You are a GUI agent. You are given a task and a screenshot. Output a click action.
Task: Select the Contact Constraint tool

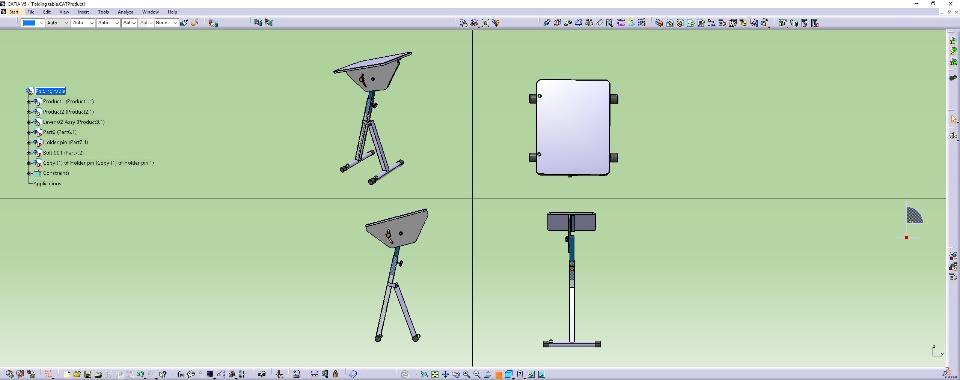click(557, 23)
